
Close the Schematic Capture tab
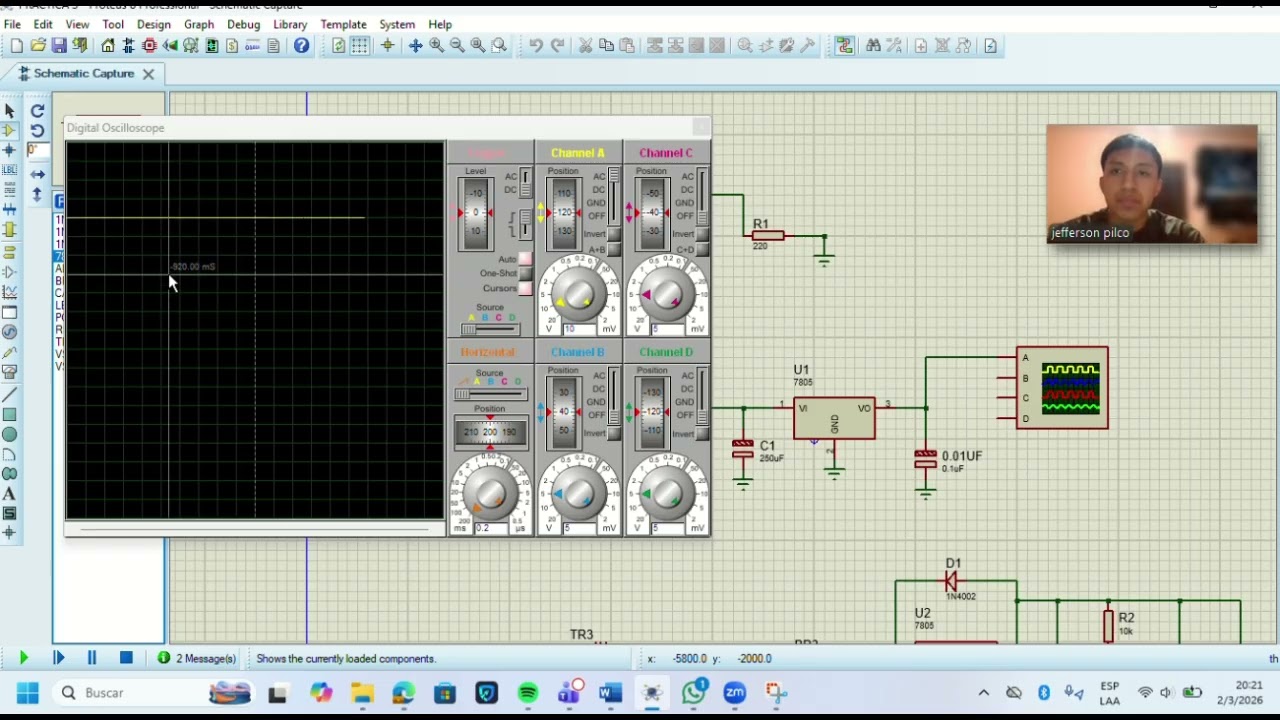coord(148,74)
